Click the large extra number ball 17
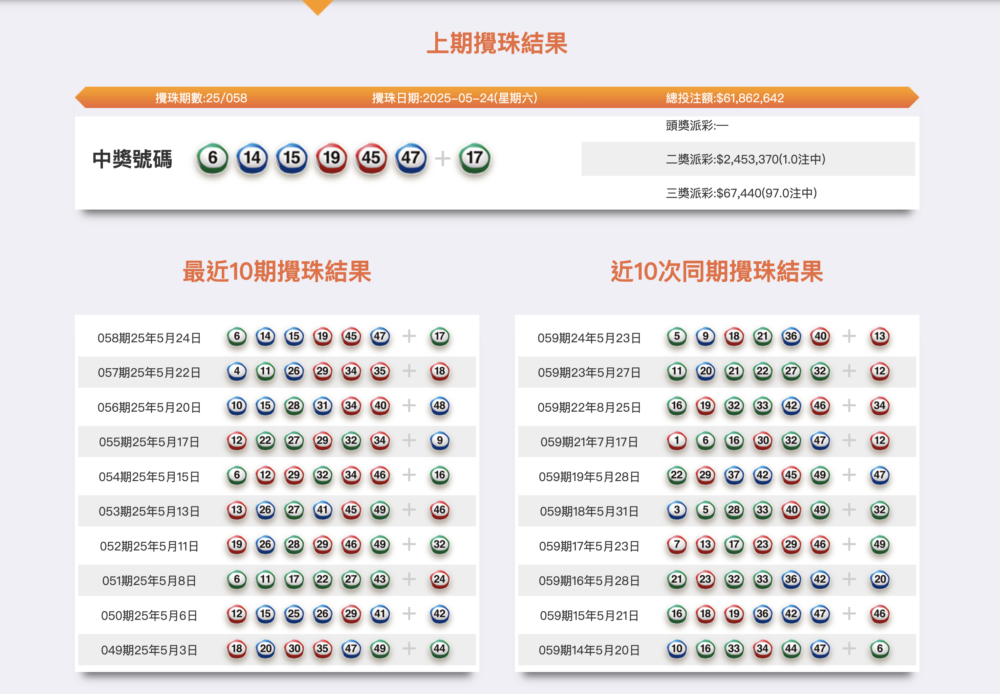The width and height of the screenshot is (1000, 694). point(475,158)
